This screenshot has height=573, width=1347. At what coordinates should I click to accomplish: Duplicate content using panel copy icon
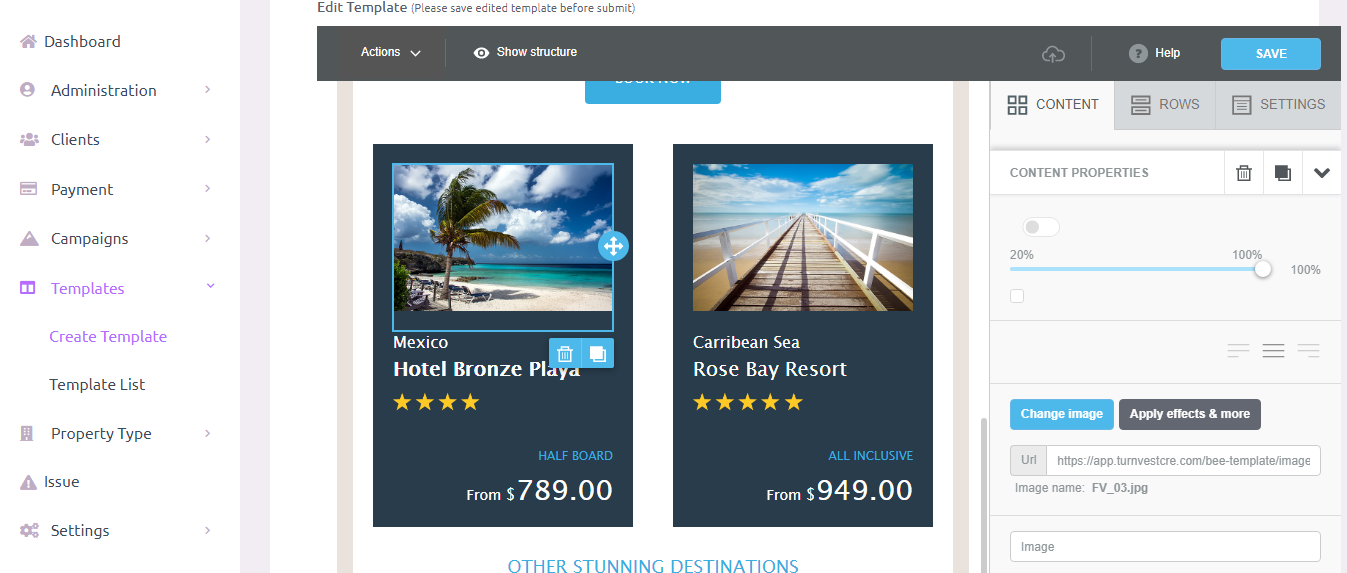pyautogui.click(x=1283, y=173)
